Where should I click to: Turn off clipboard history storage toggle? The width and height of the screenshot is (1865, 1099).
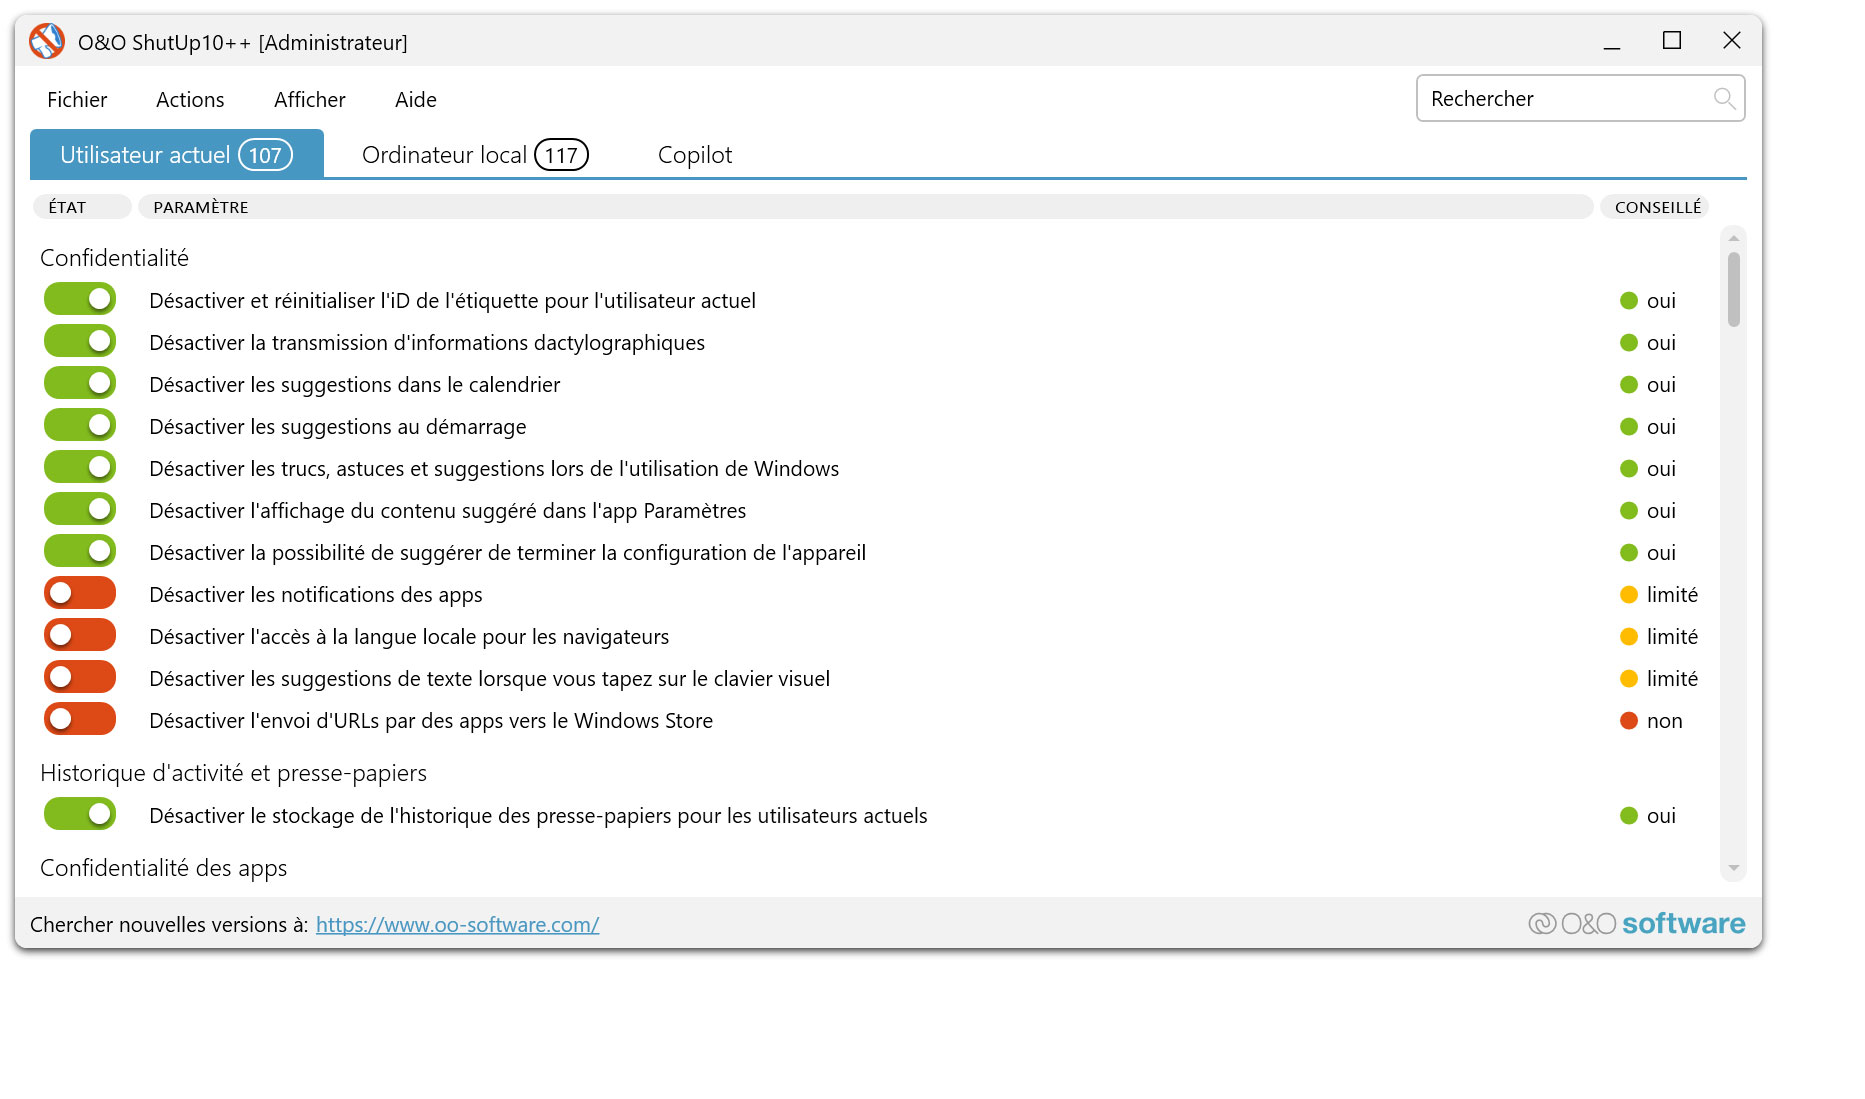click(x=79, y=813)
